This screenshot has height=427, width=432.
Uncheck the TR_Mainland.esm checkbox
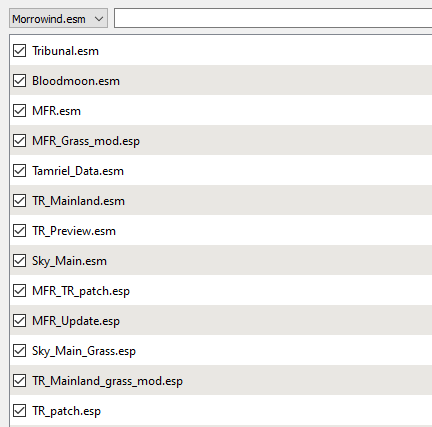pyautogui.click(x=19, y=201)
